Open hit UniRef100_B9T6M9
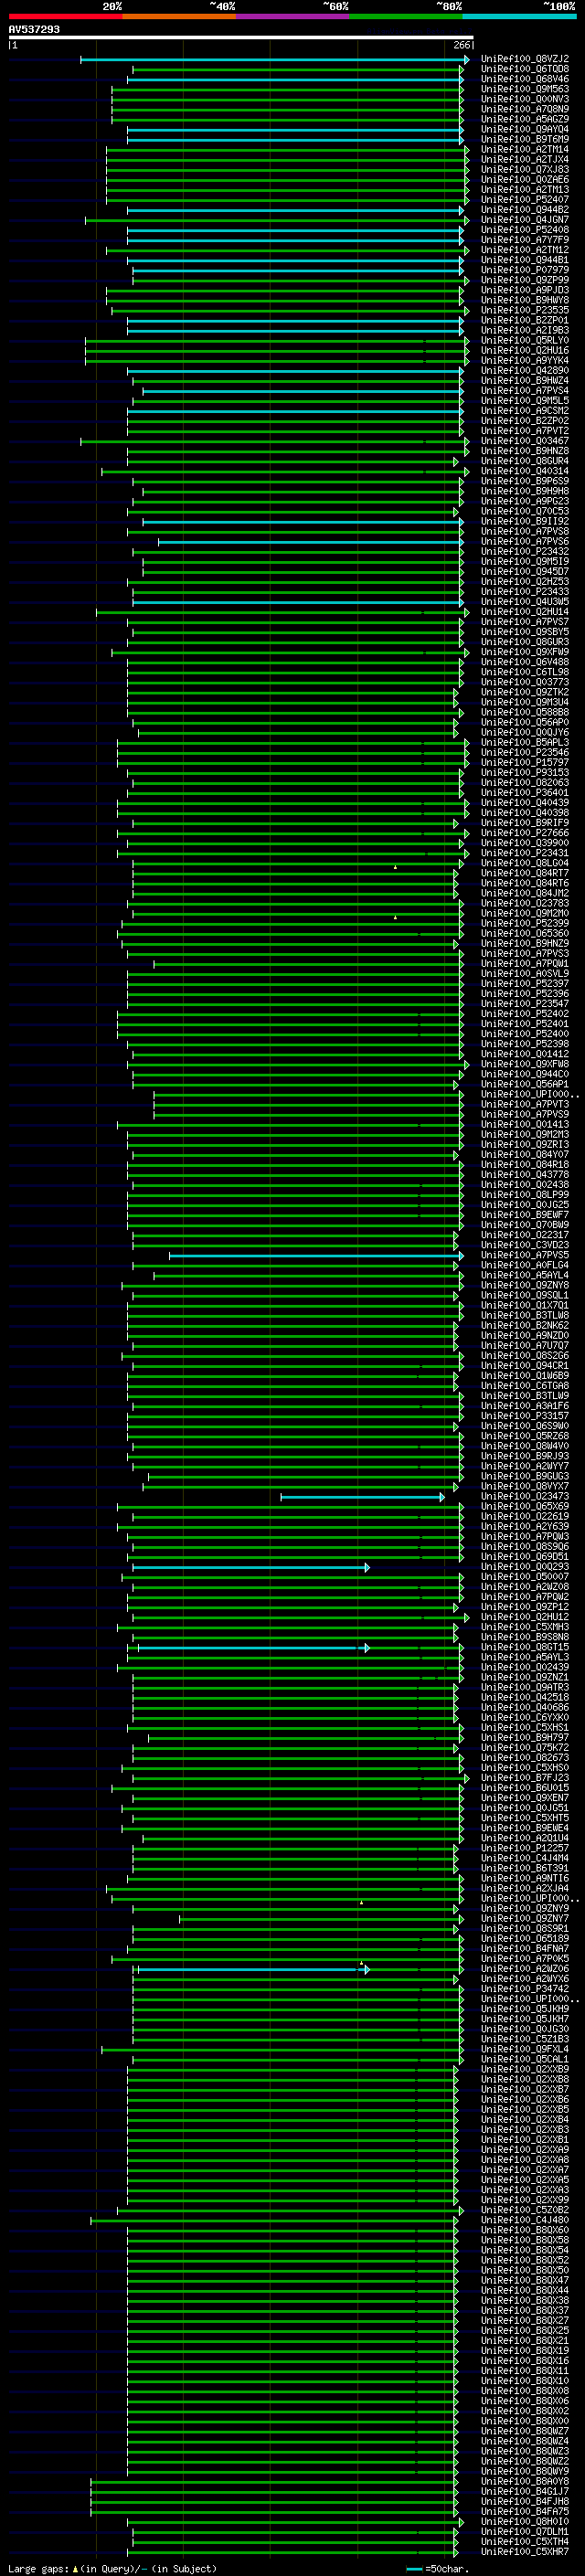The image size is (585, 2576). [524, 139]
